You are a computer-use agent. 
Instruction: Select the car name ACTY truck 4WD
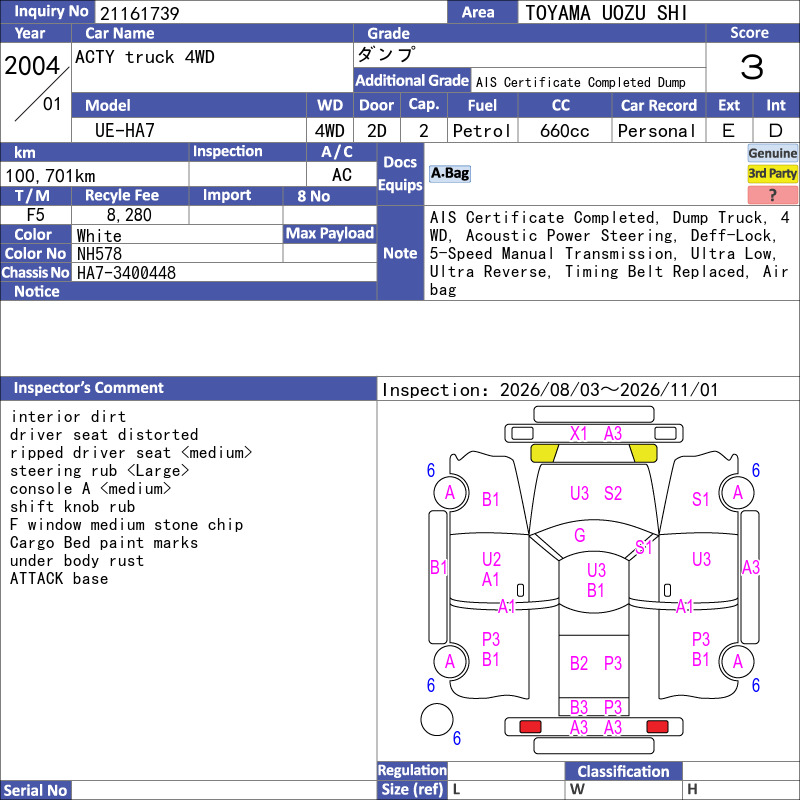pos(145,57)
